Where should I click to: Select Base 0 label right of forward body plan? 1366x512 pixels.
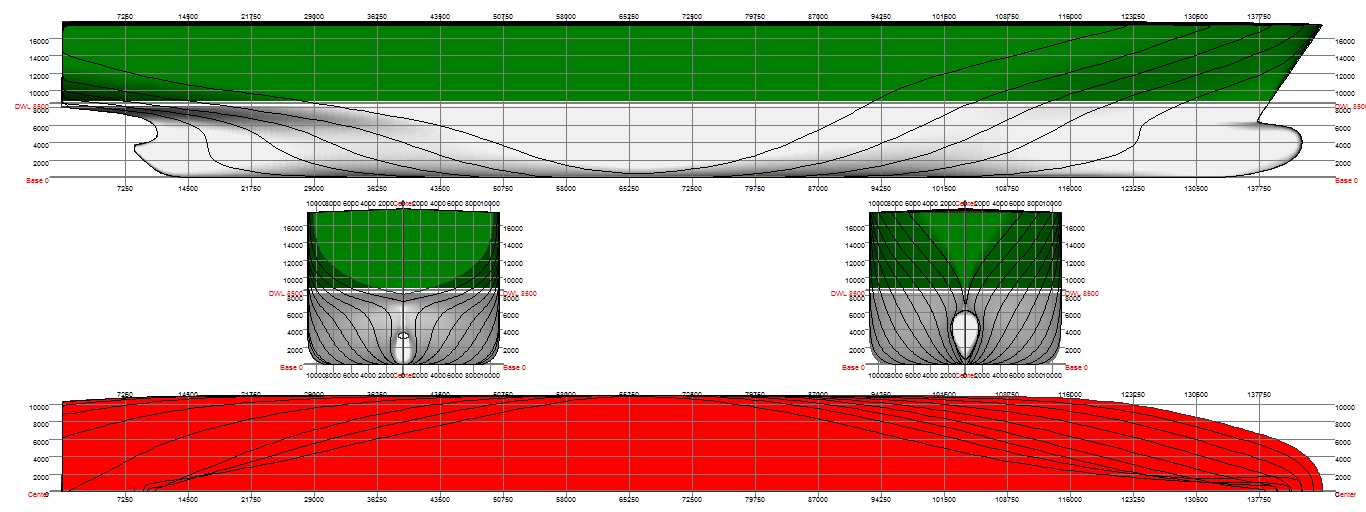tap(1077, 368)
